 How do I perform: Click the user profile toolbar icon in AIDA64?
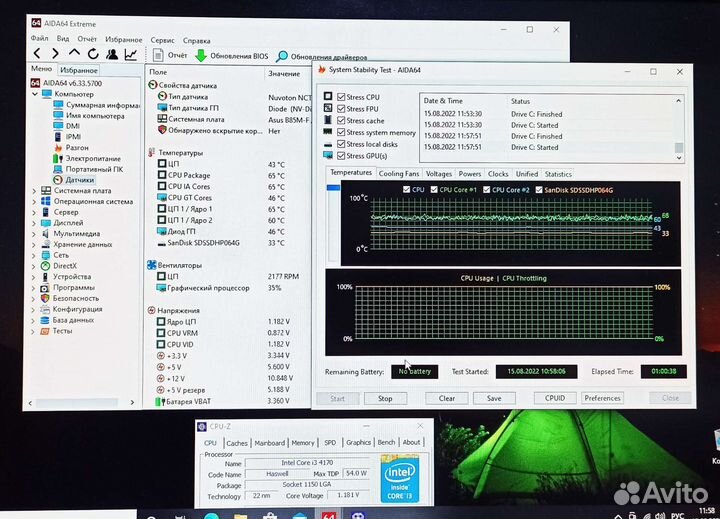pyautogui.click(x=112, y=54)
